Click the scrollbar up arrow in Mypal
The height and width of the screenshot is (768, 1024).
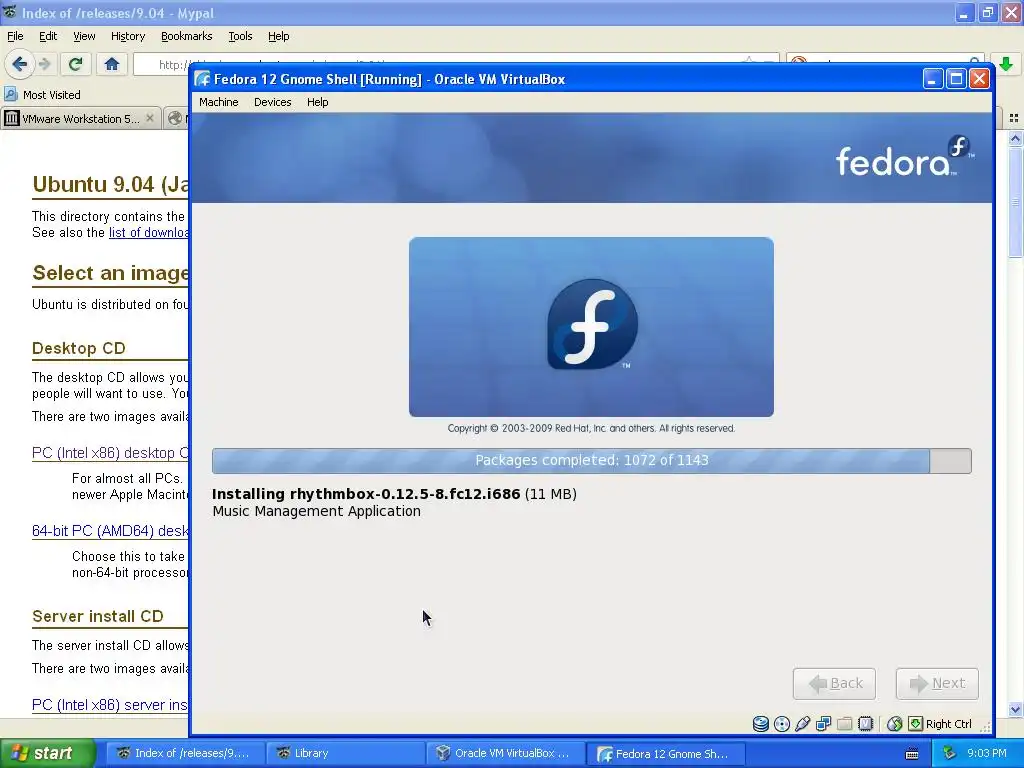tap(1015, 138)
